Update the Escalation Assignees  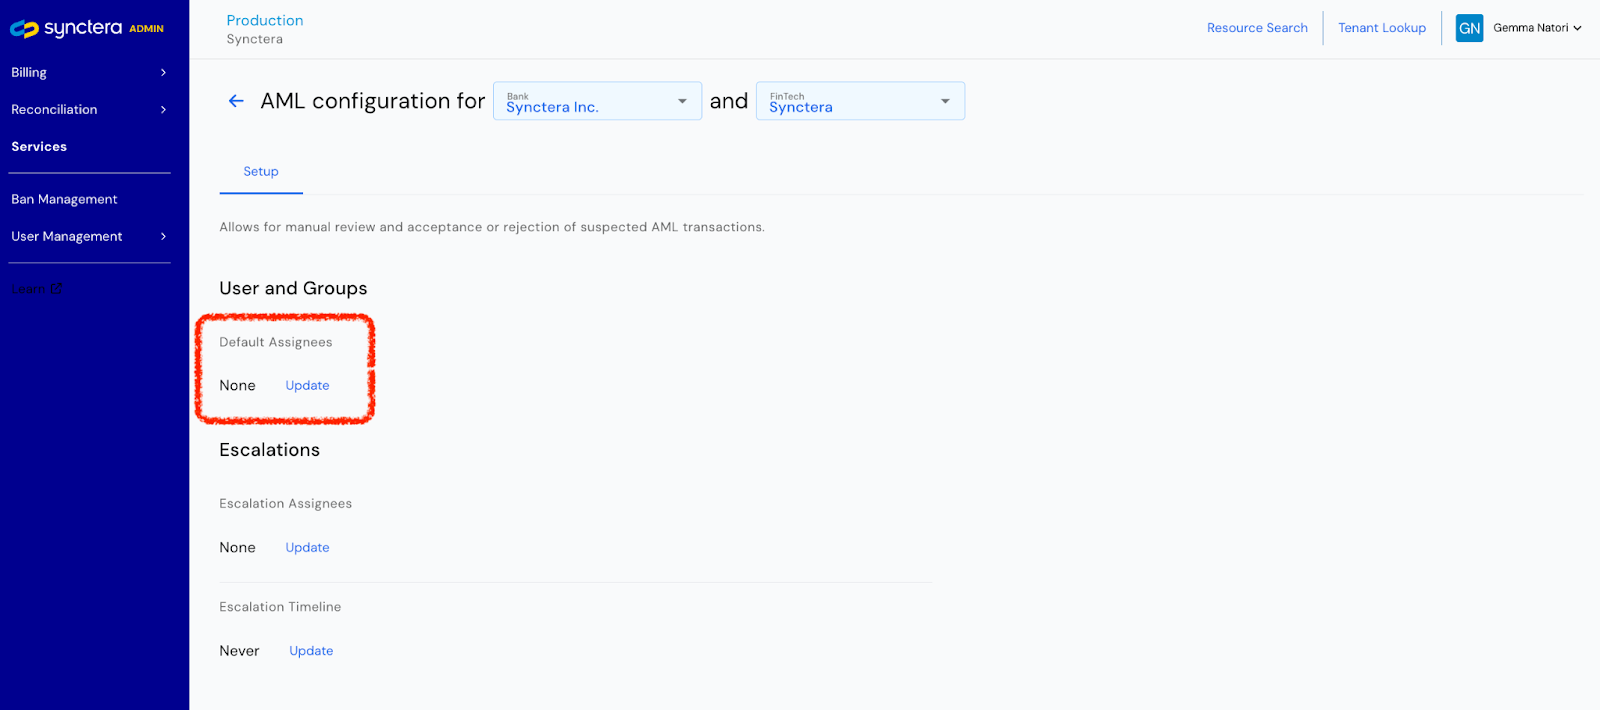click(x=307, y=547)
